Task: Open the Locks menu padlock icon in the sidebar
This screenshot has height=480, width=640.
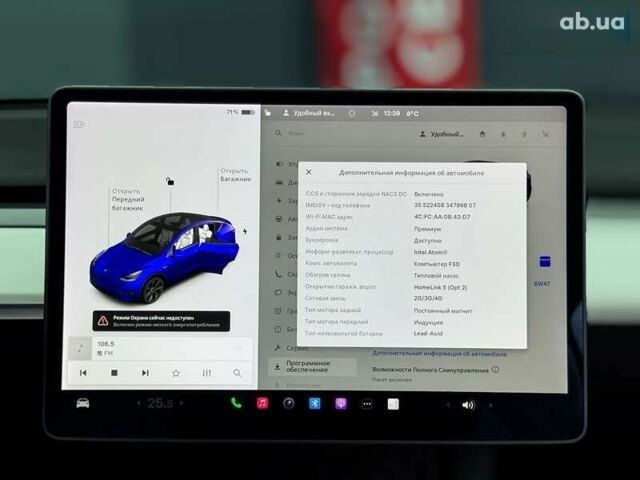Action: click(279, 237)
